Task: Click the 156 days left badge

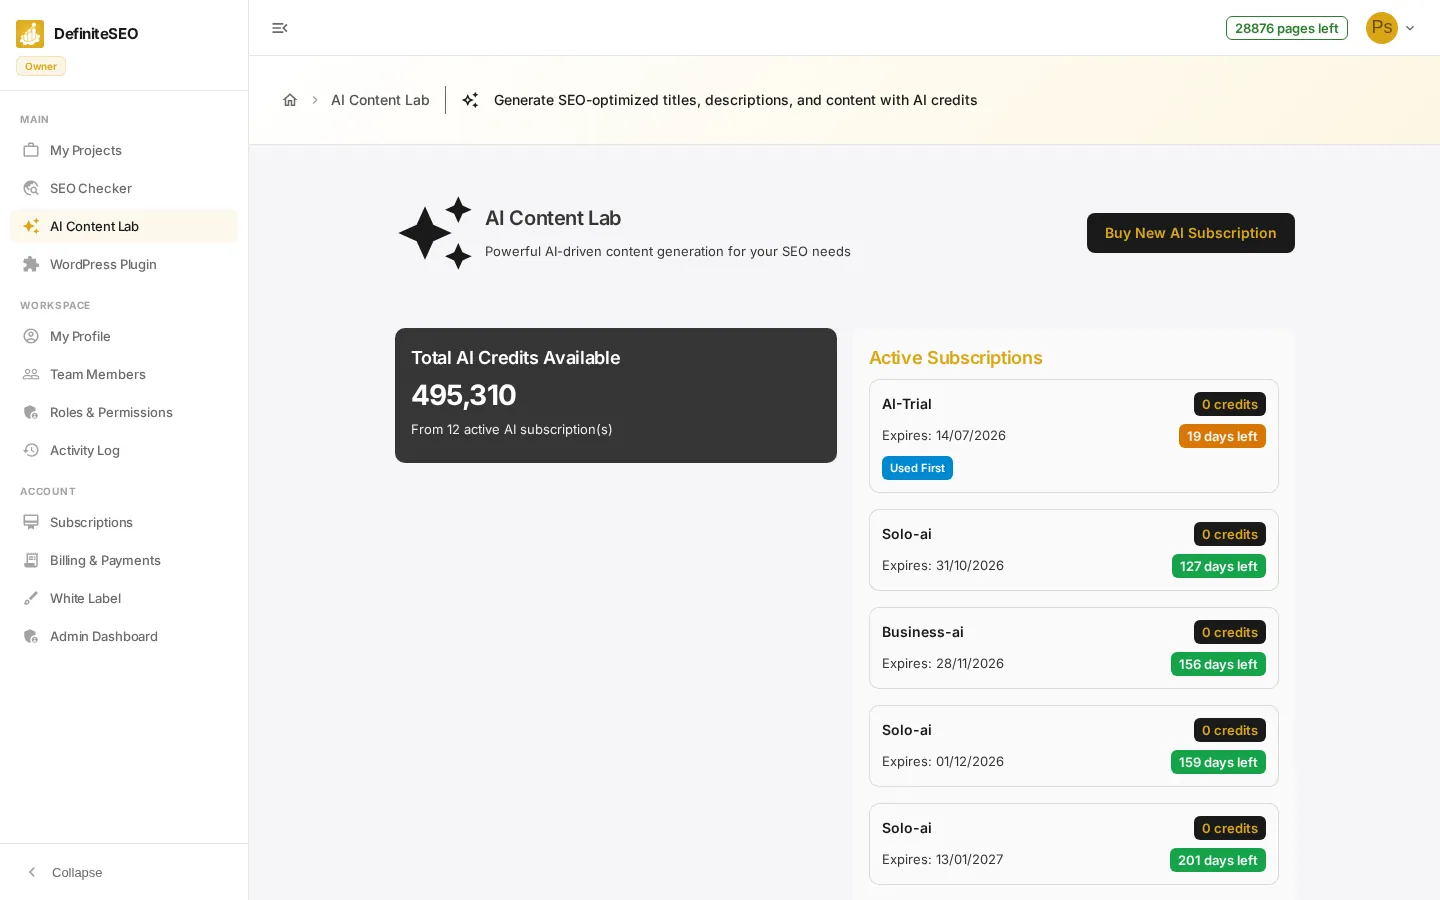Action: [x=1218, y=664]
